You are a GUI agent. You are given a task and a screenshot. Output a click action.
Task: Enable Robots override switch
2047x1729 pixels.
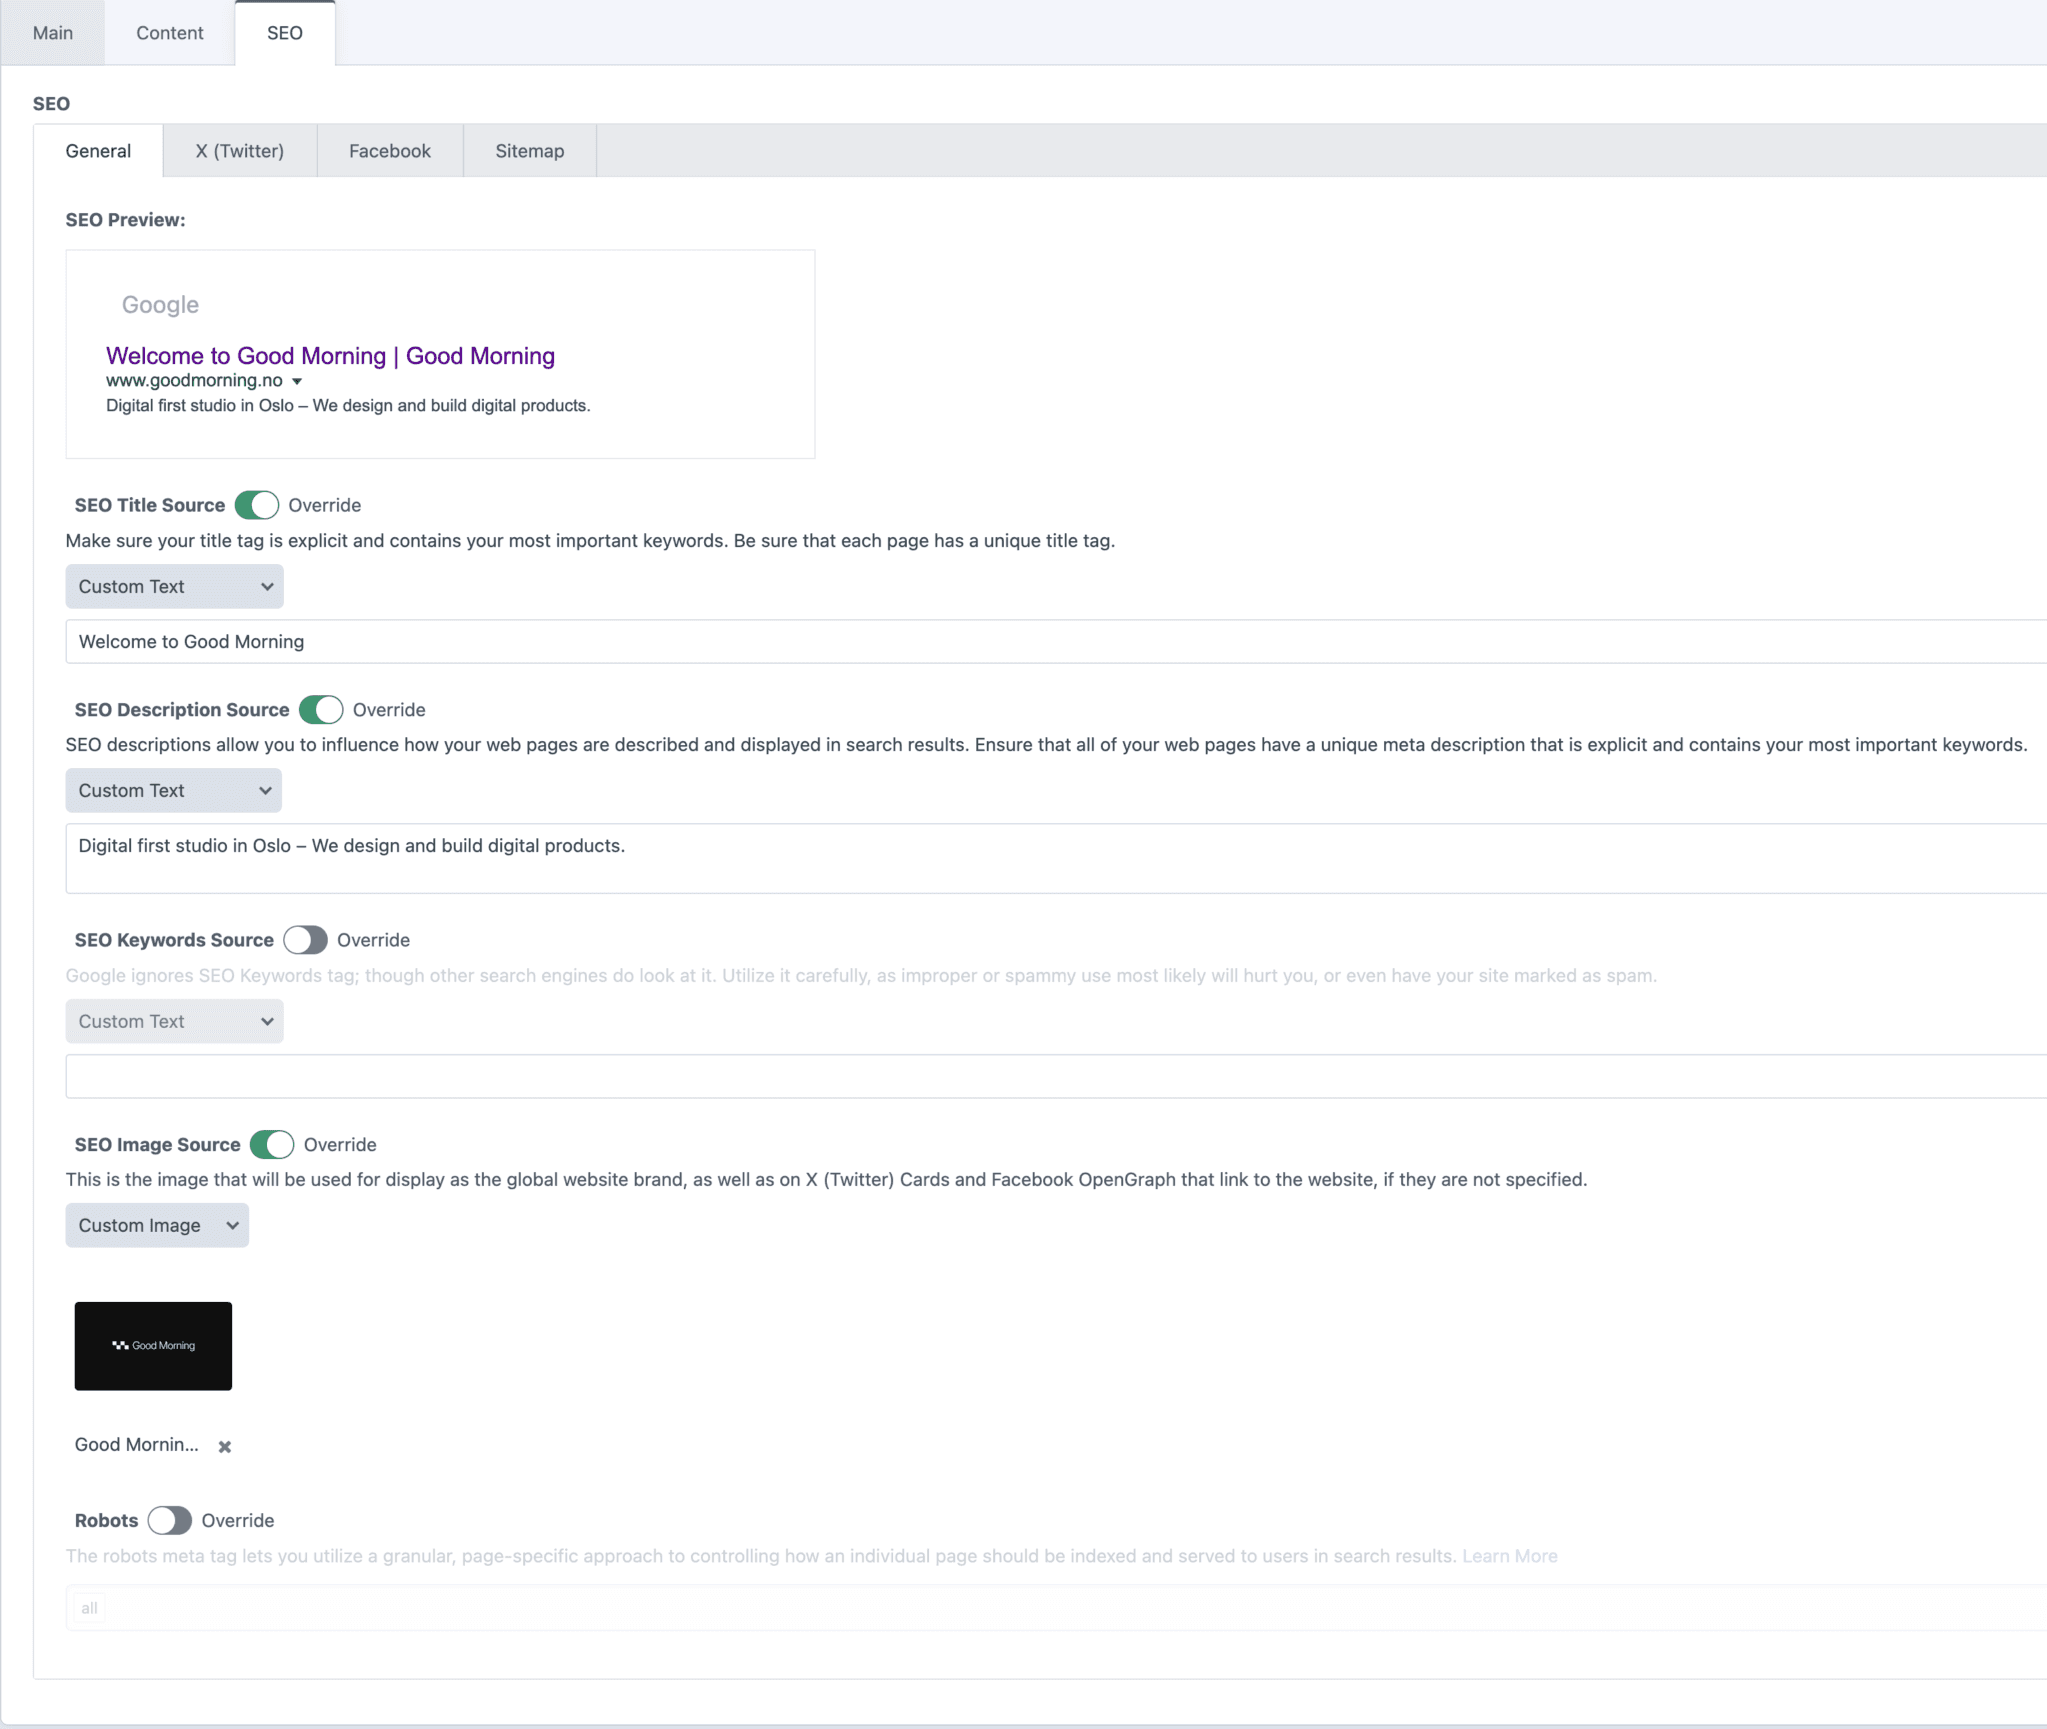tap(170, 1520)
